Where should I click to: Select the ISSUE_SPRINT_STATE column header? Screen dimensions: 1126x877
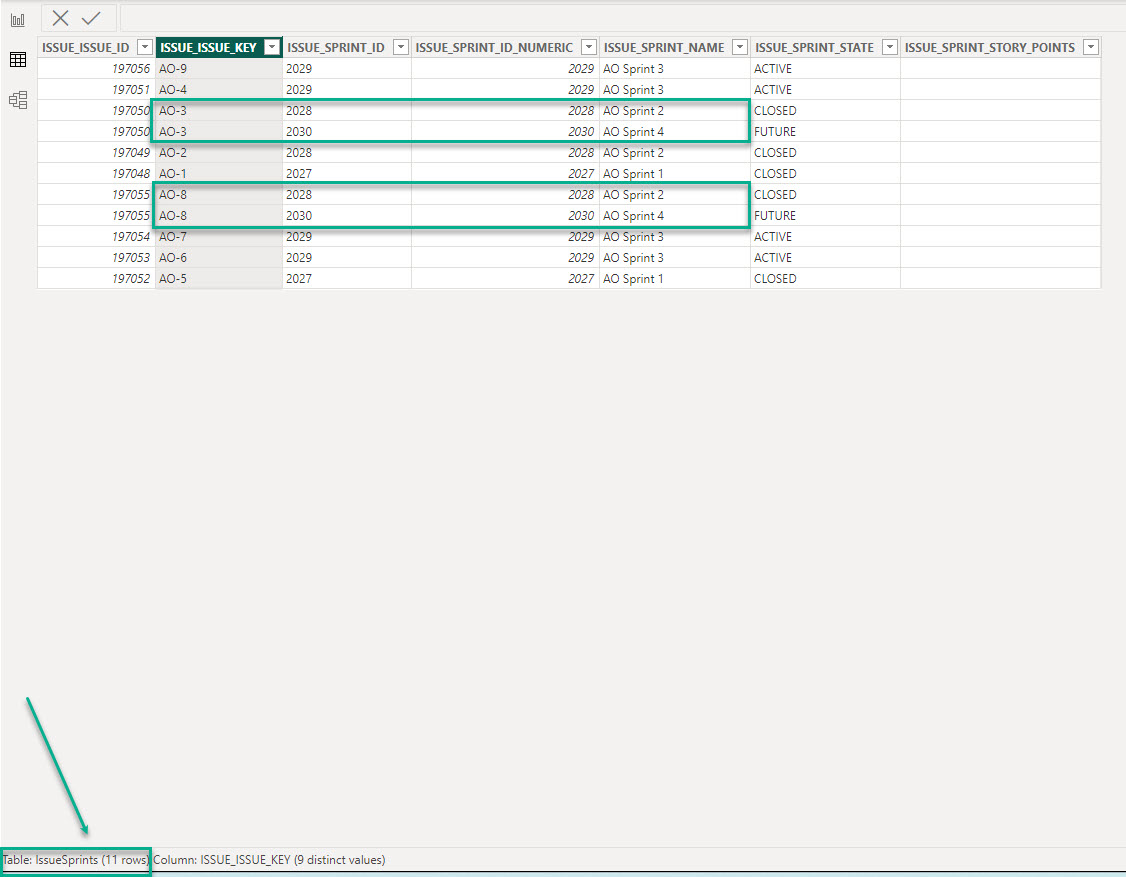click(814, 47)
